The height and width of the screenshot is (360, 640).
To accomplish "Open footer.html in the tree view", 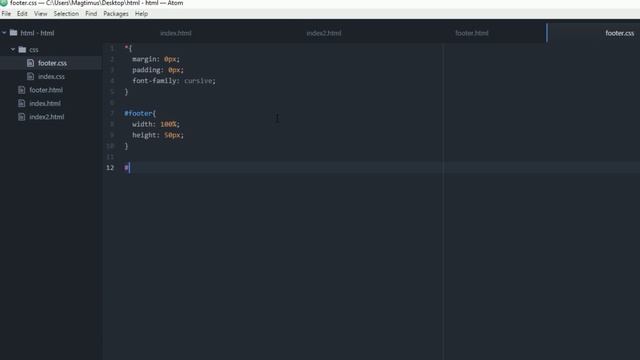I will [46, 90].
